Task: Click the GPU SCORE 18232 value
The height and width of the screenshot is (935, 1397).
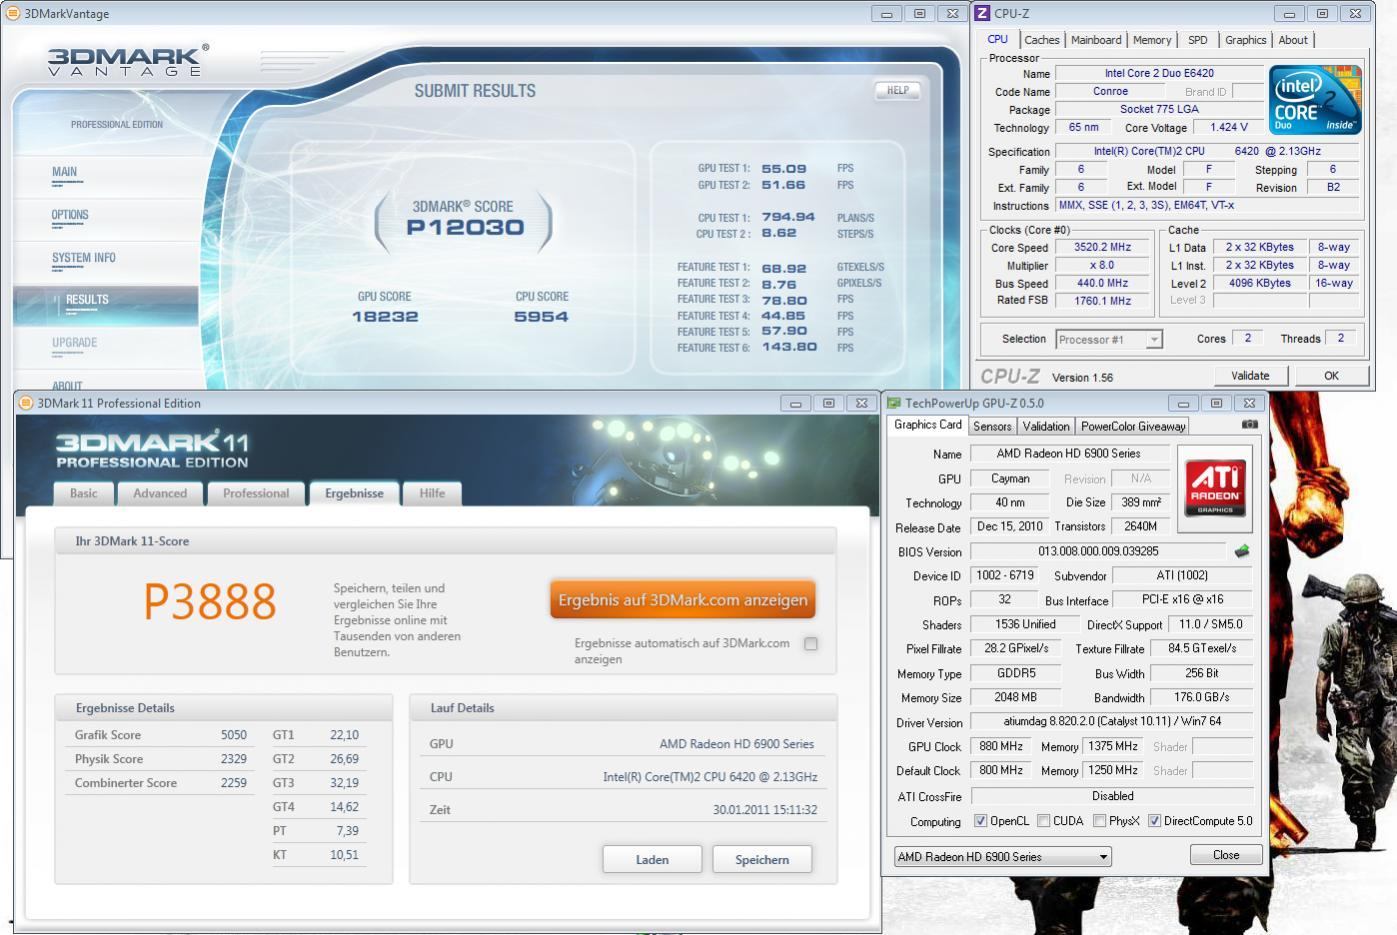Action: tap(385, 317)
